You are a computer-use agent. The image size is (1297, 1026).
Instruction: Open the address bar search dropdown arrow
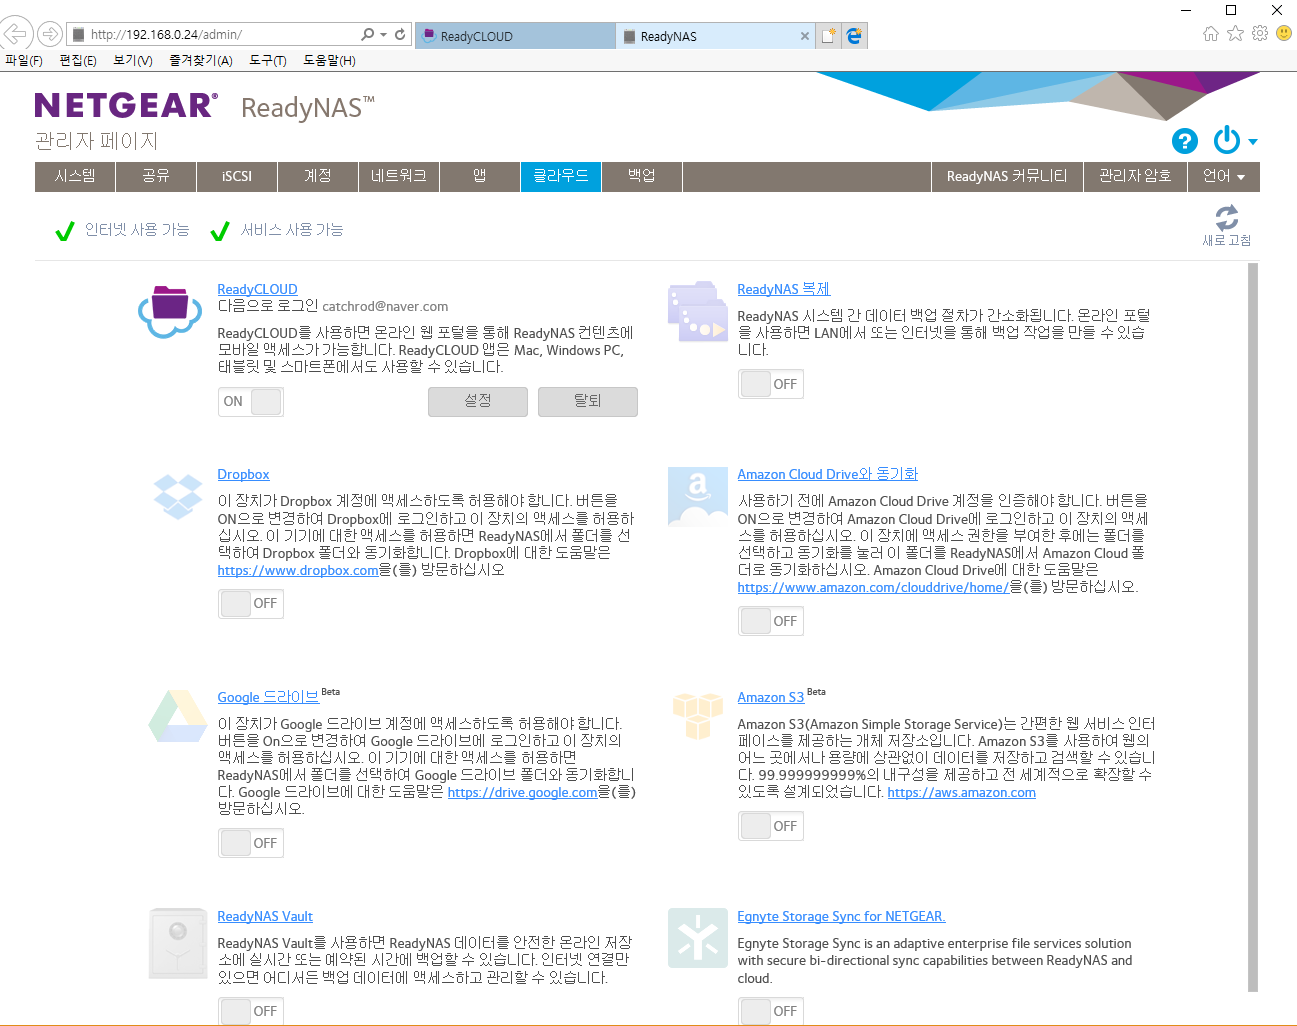point(384,34)
